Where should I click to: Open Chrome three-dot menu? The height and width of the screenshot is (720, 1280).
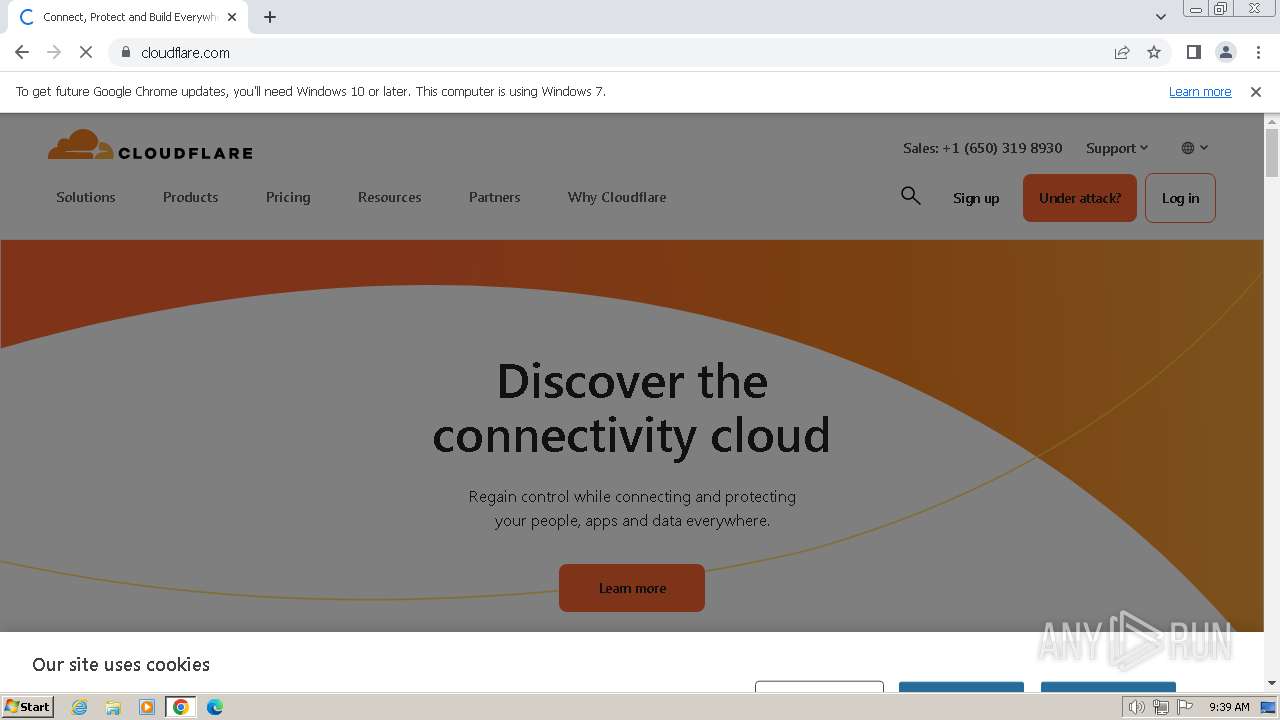pos(1258,52)
